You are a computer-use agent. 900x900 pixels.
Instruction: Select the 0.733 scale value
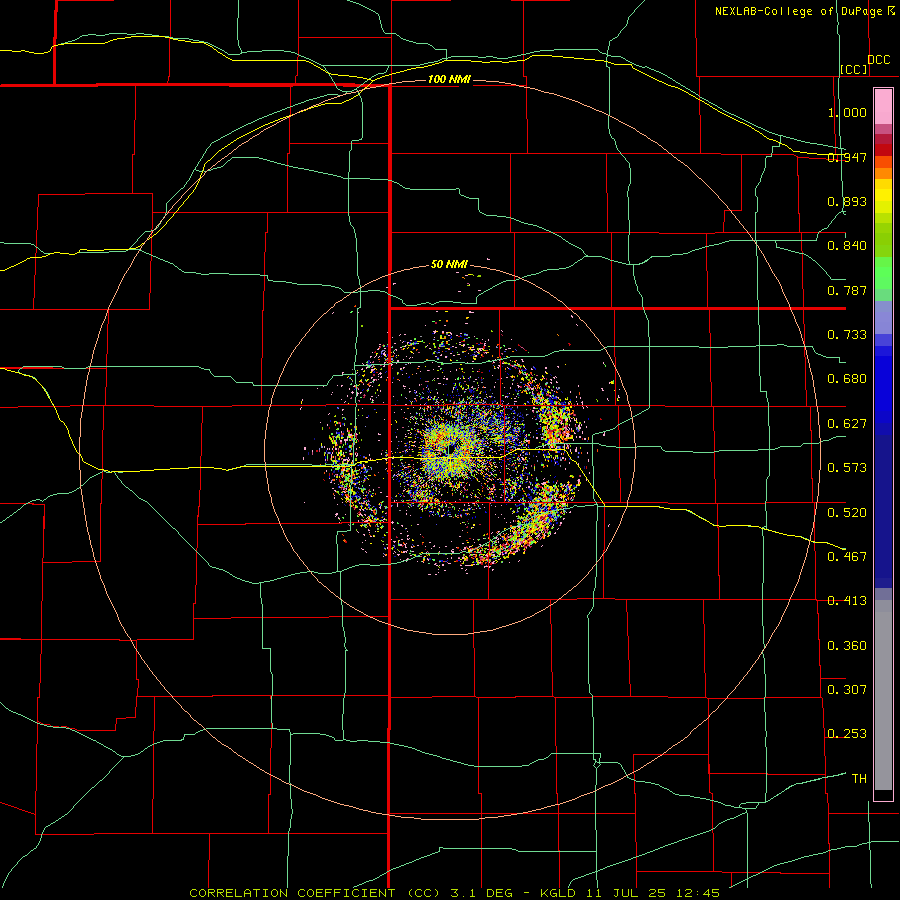point(847,335)
